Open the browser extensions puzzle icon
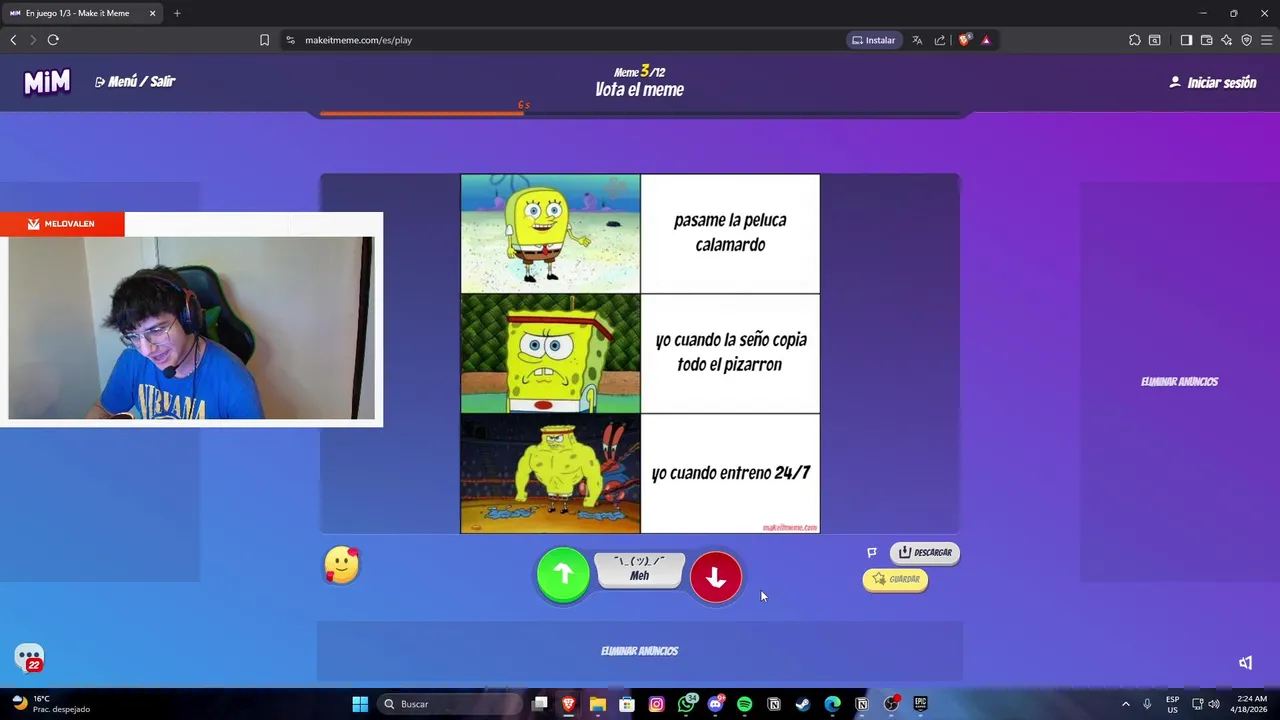This screenshot has height=720, width=1280. 1135,40
